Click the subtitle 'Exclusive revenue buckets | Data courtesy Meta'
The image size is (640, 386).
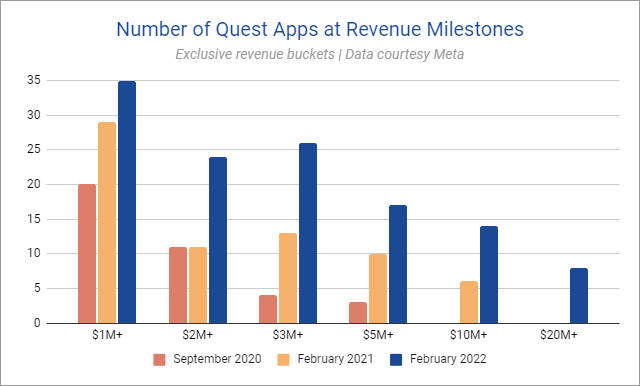click(x=320, y=54)
